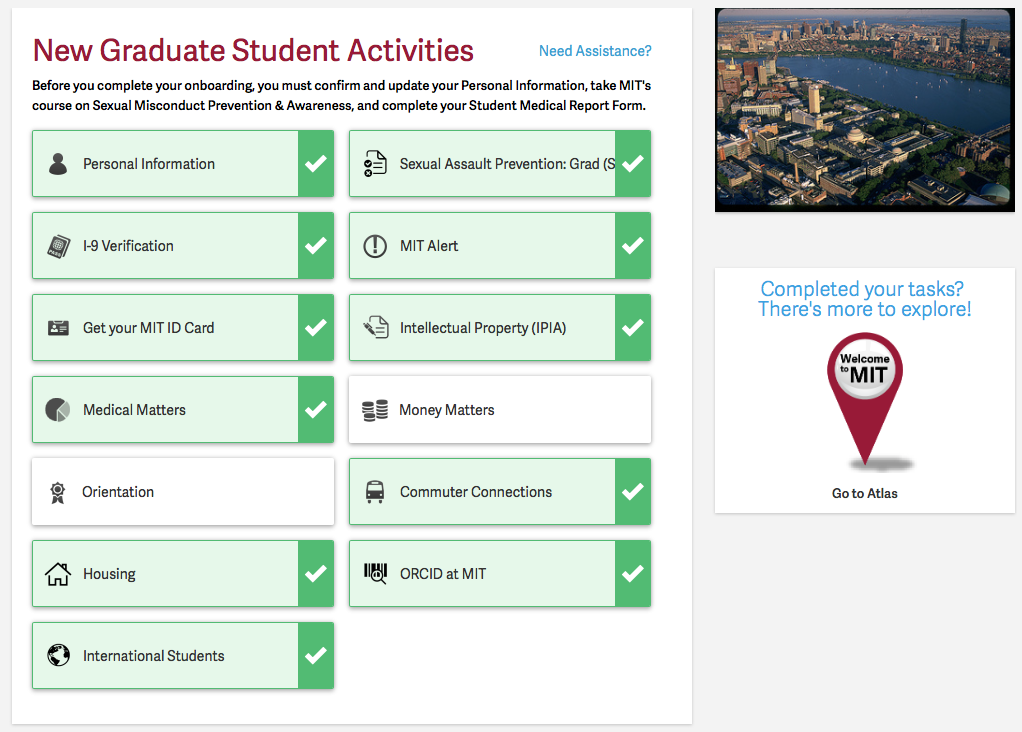Click the Medical Matters pie icon

click(58, 410)
